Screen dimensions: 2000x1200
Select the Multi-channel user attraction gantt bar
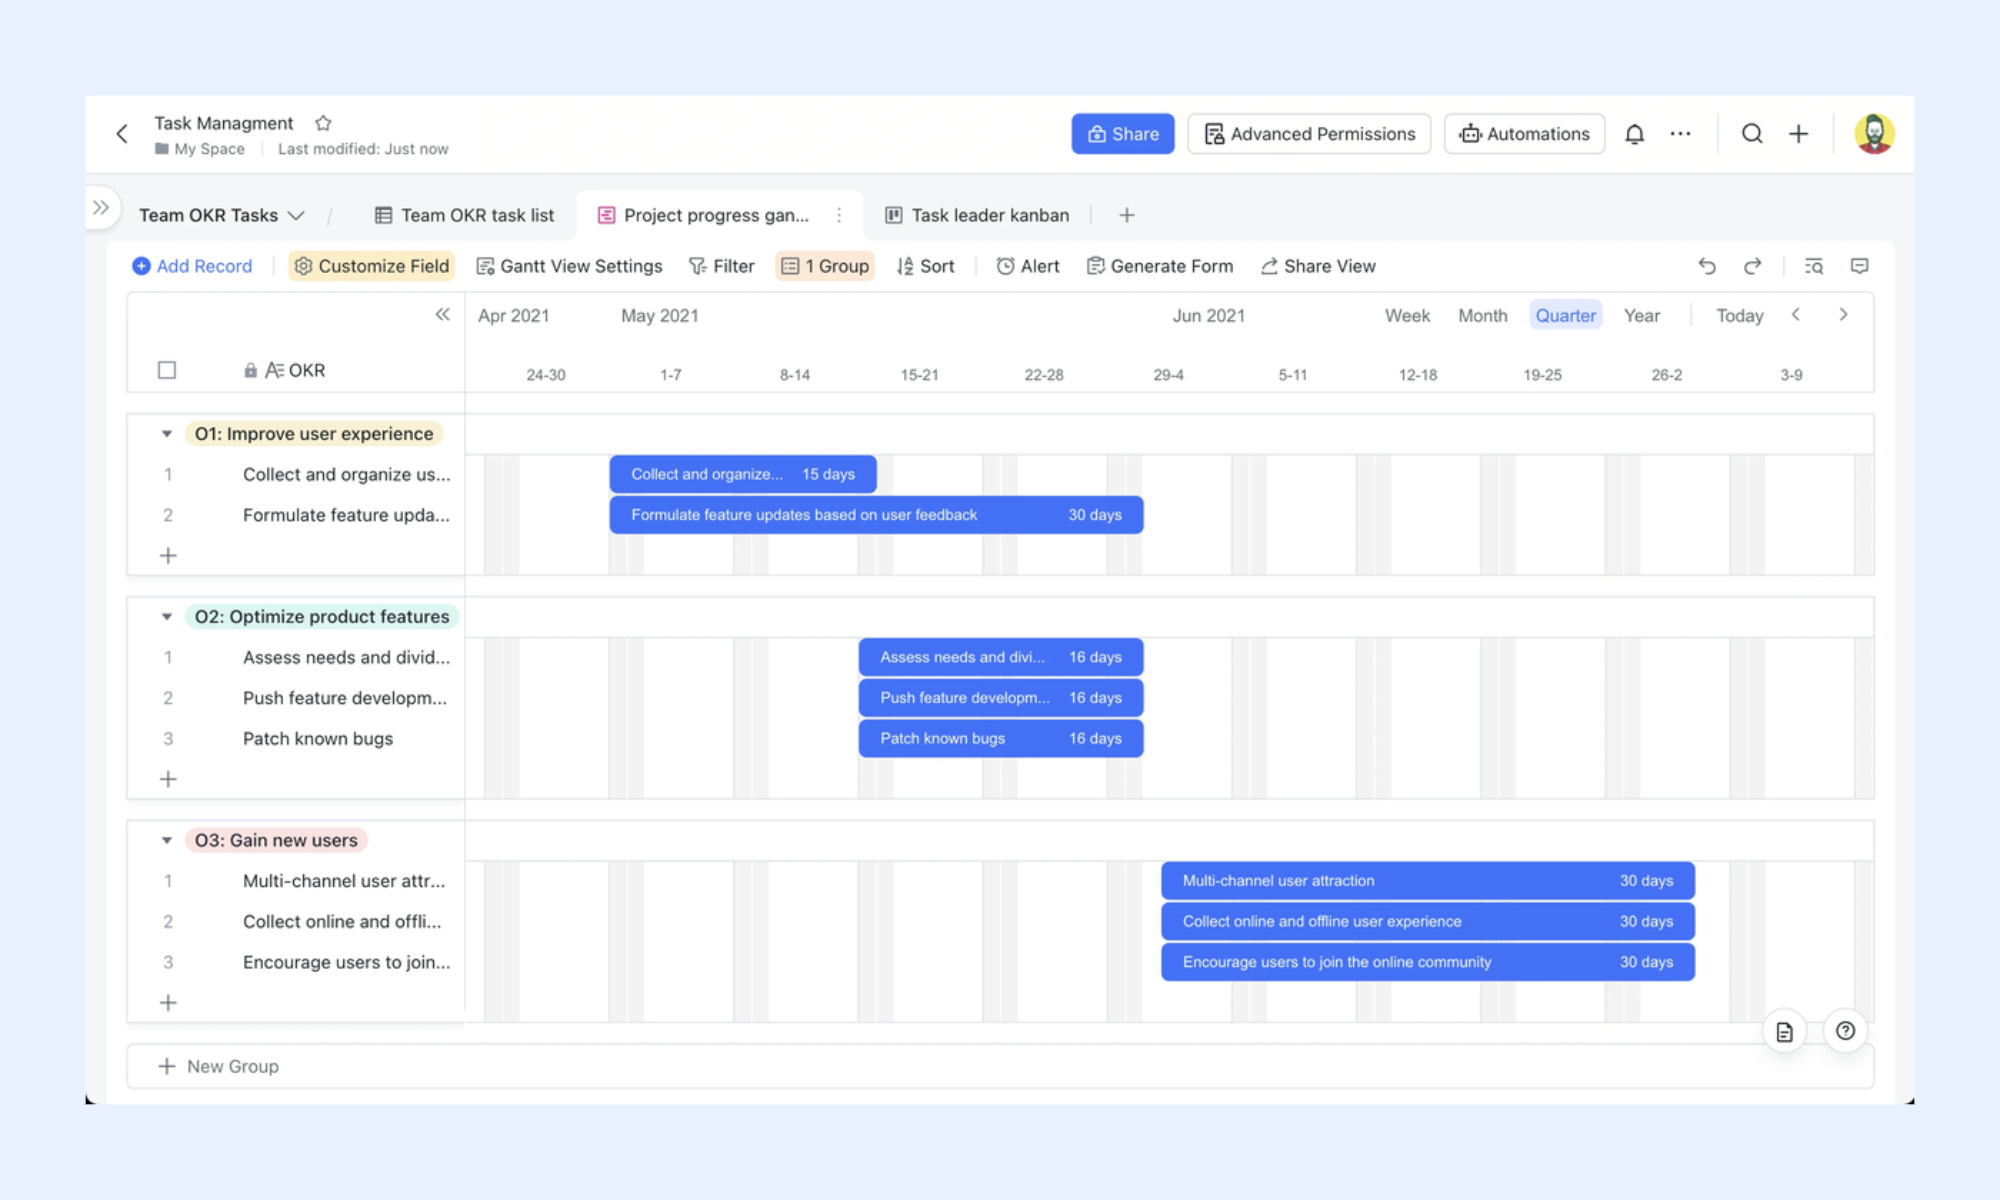[1428, 881]
